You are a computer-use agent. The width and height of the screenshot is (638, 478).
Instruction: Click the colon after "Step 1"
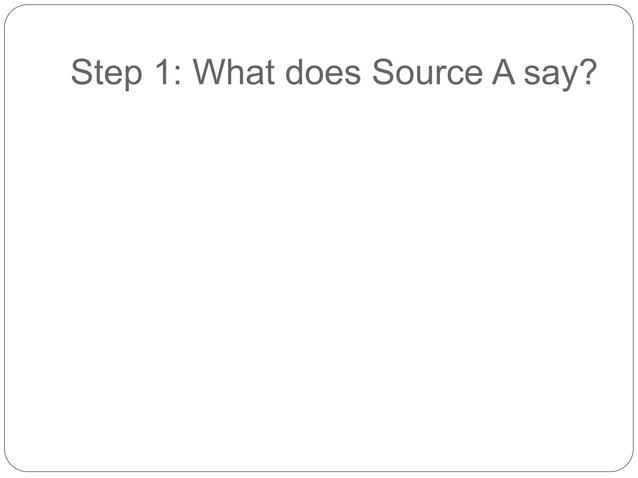177,76
